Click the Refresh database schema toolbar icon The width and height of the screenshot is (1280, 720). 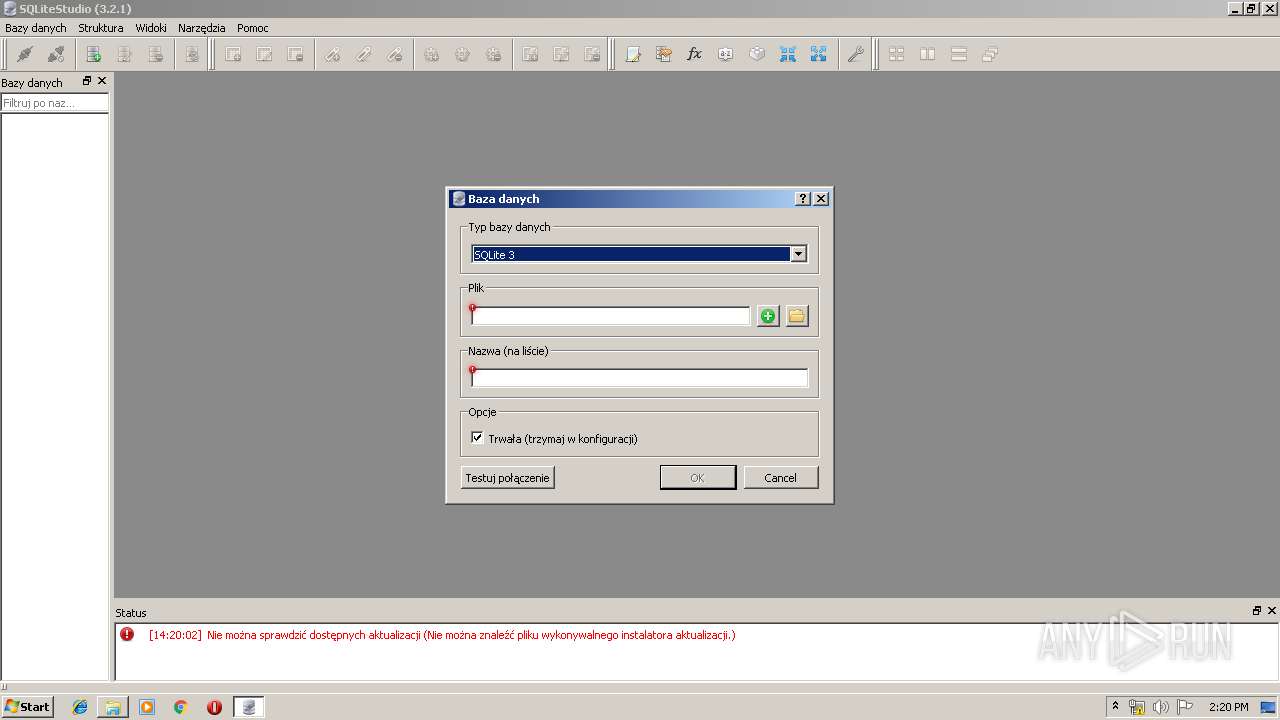point(191,55)
